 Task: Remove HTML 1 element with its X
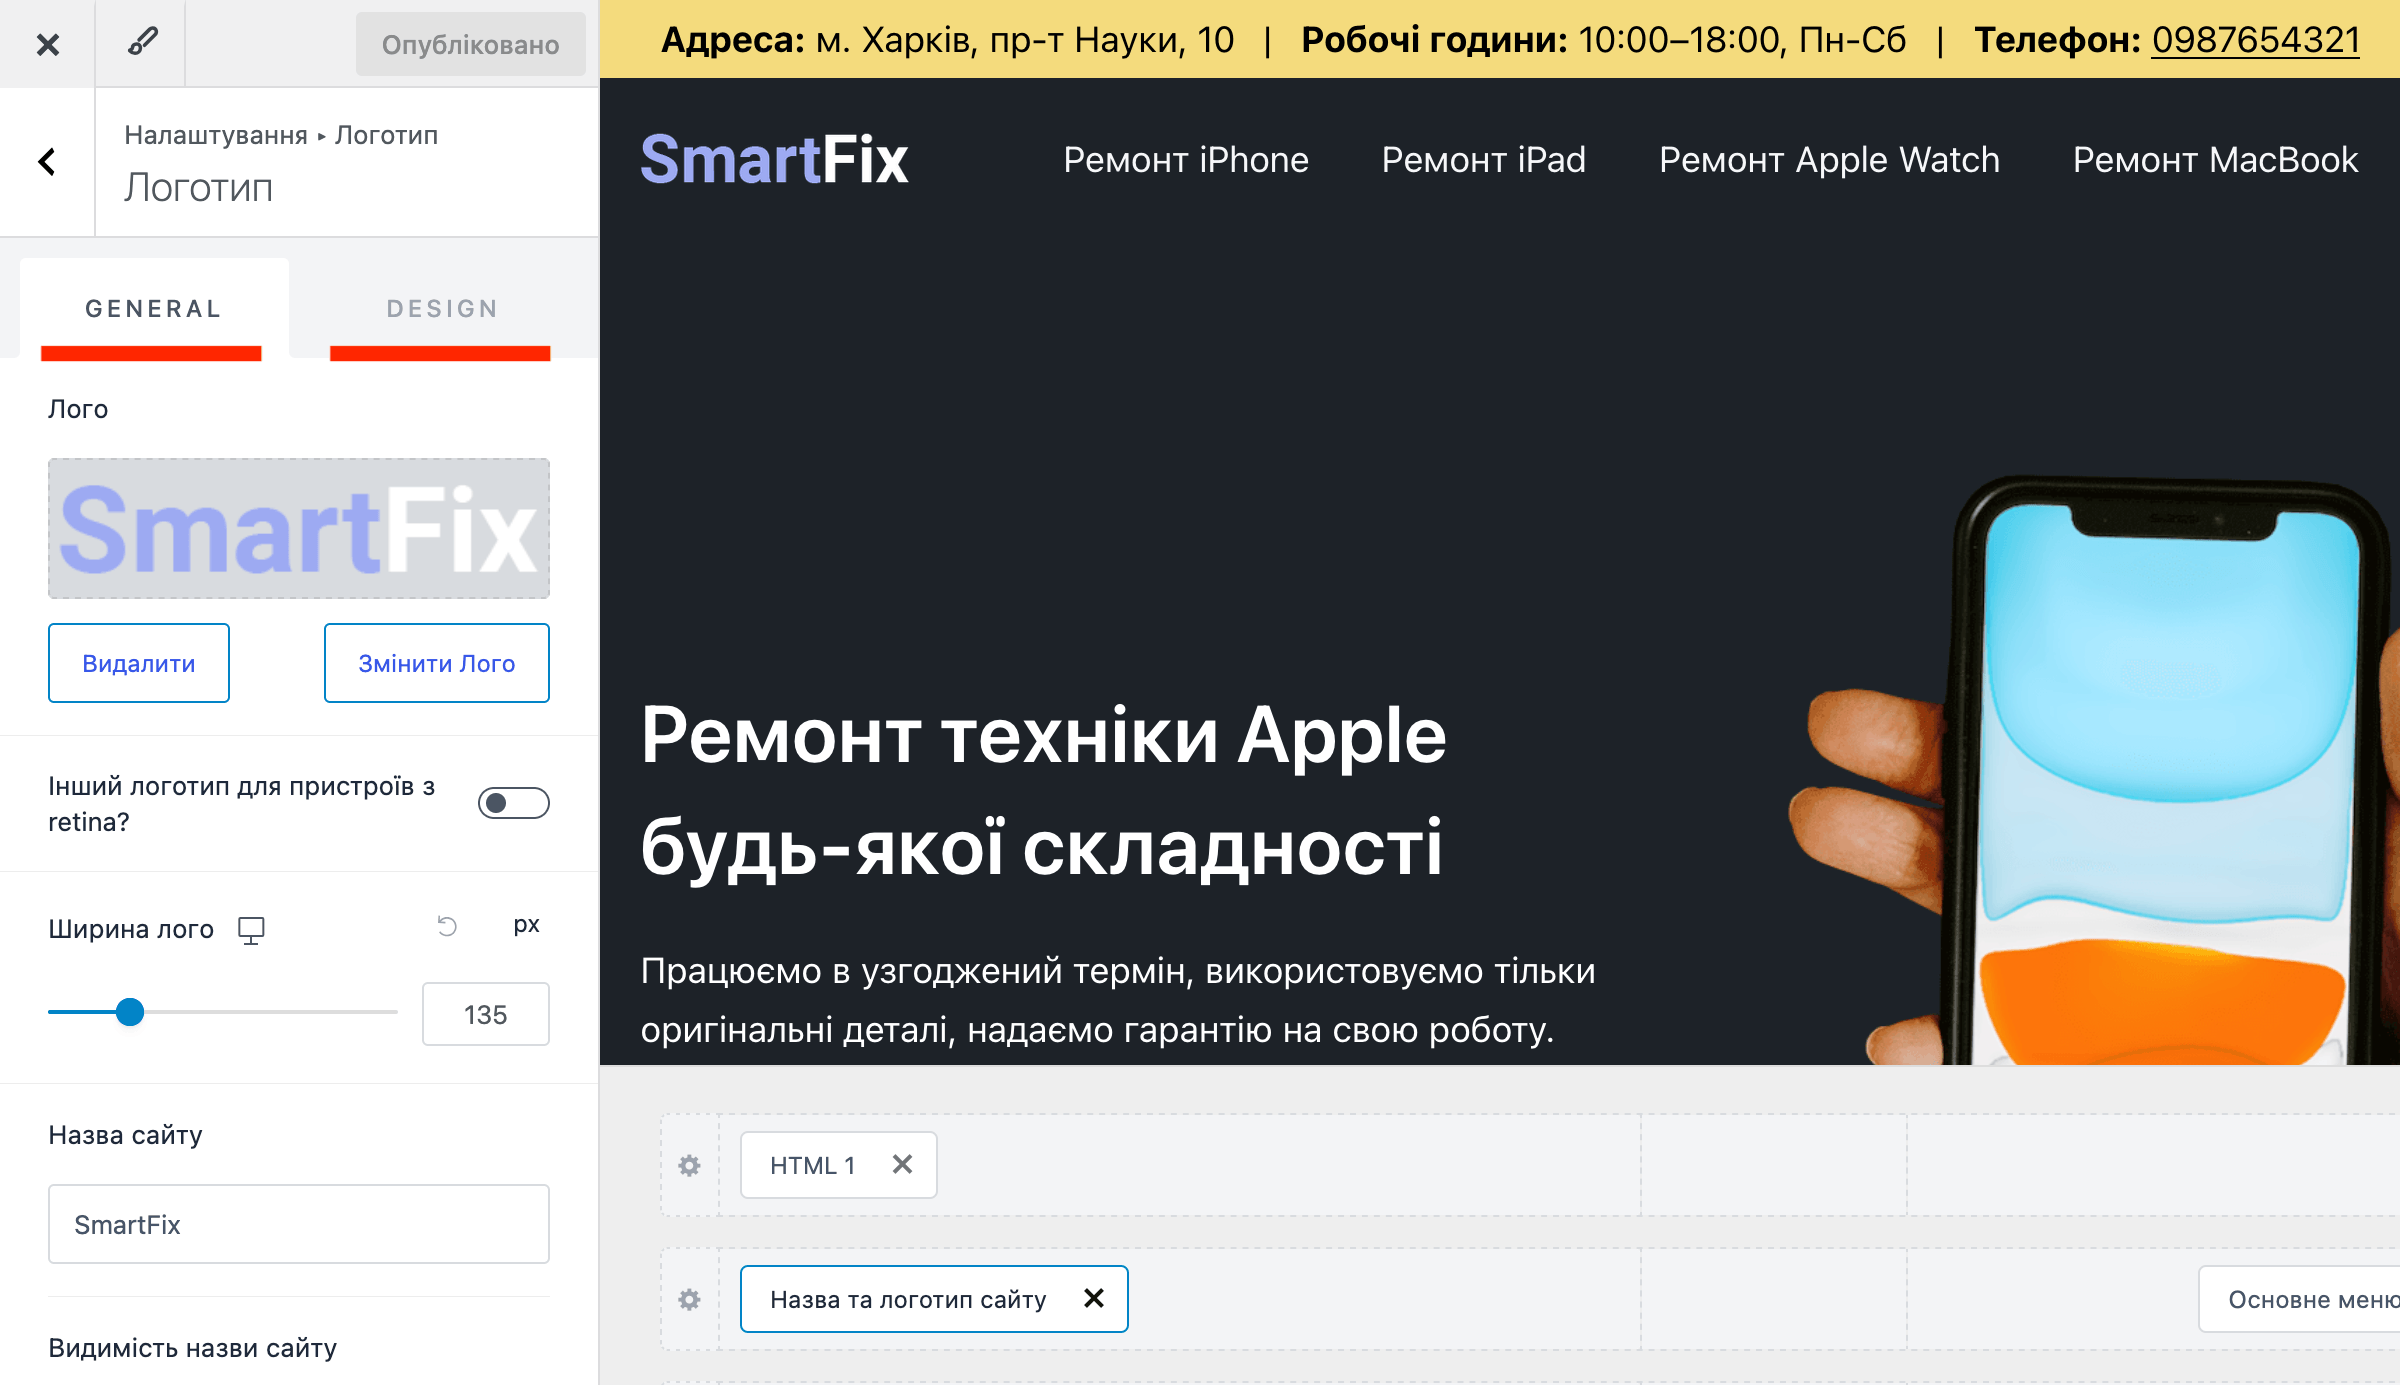point(902,1164)
